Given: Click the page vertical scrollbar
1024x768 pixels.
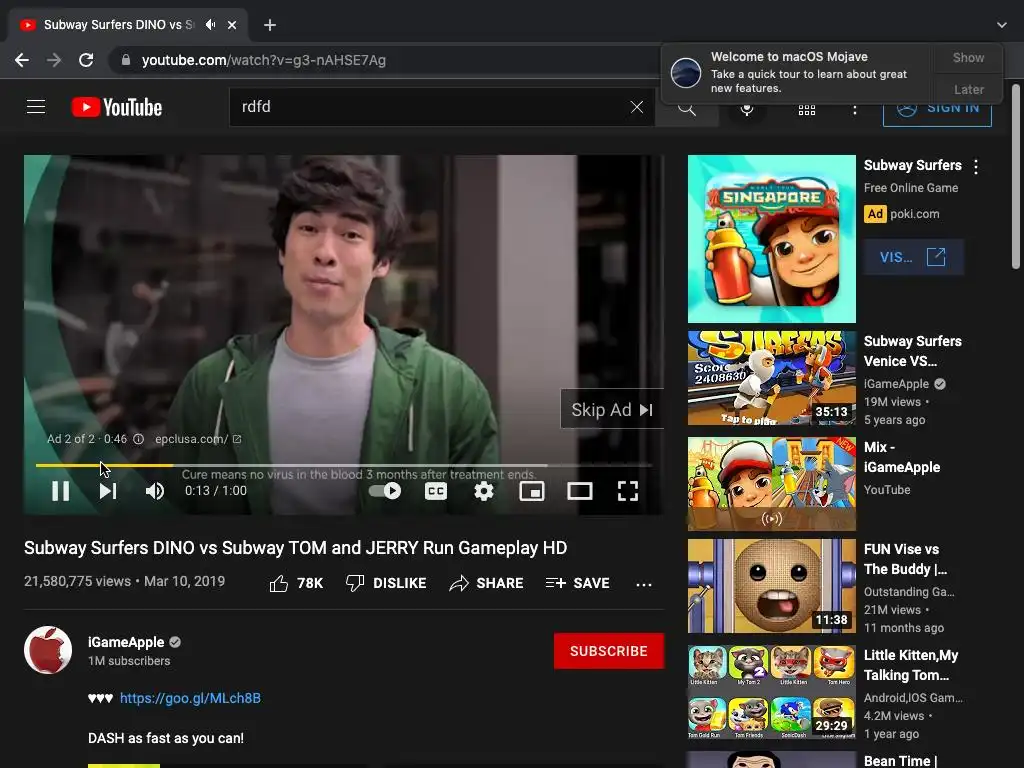Looking at the screenshot, I should pyautogui.click(x=1016, y=176).
